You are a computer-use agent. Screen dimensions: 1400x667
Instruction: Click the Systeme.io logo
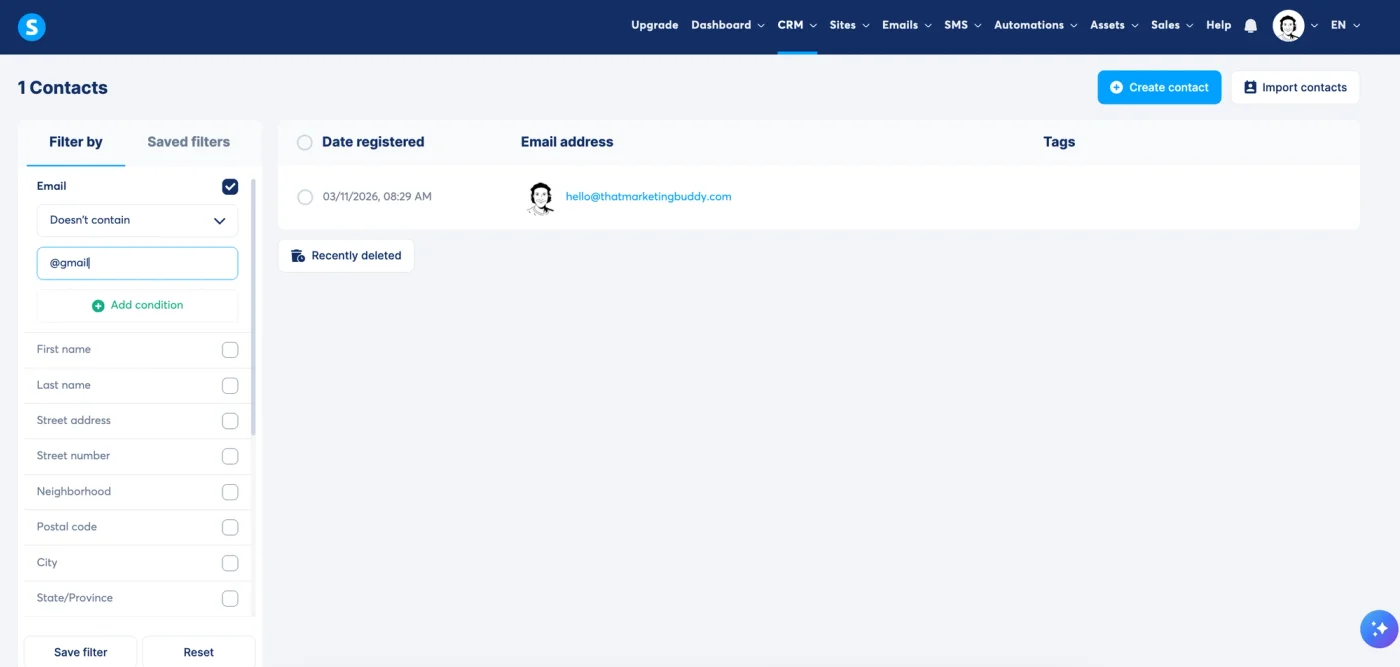tap(31, 26)
